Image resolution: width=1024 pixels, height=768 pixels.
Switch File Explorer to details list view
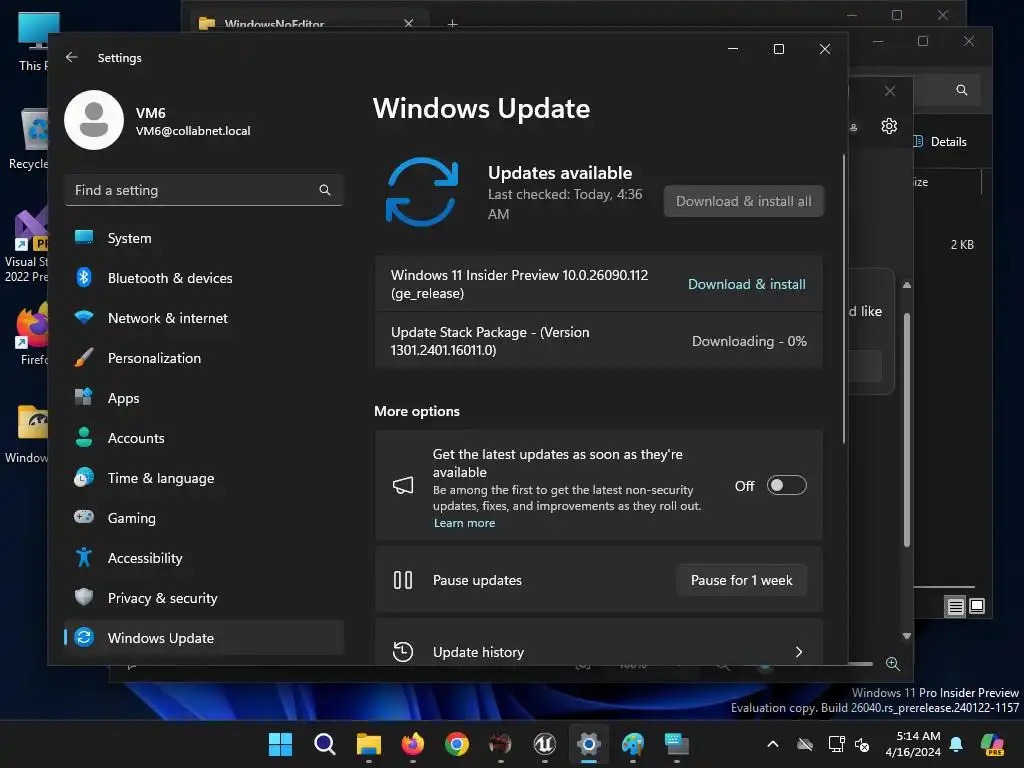(x=955, y=607)
